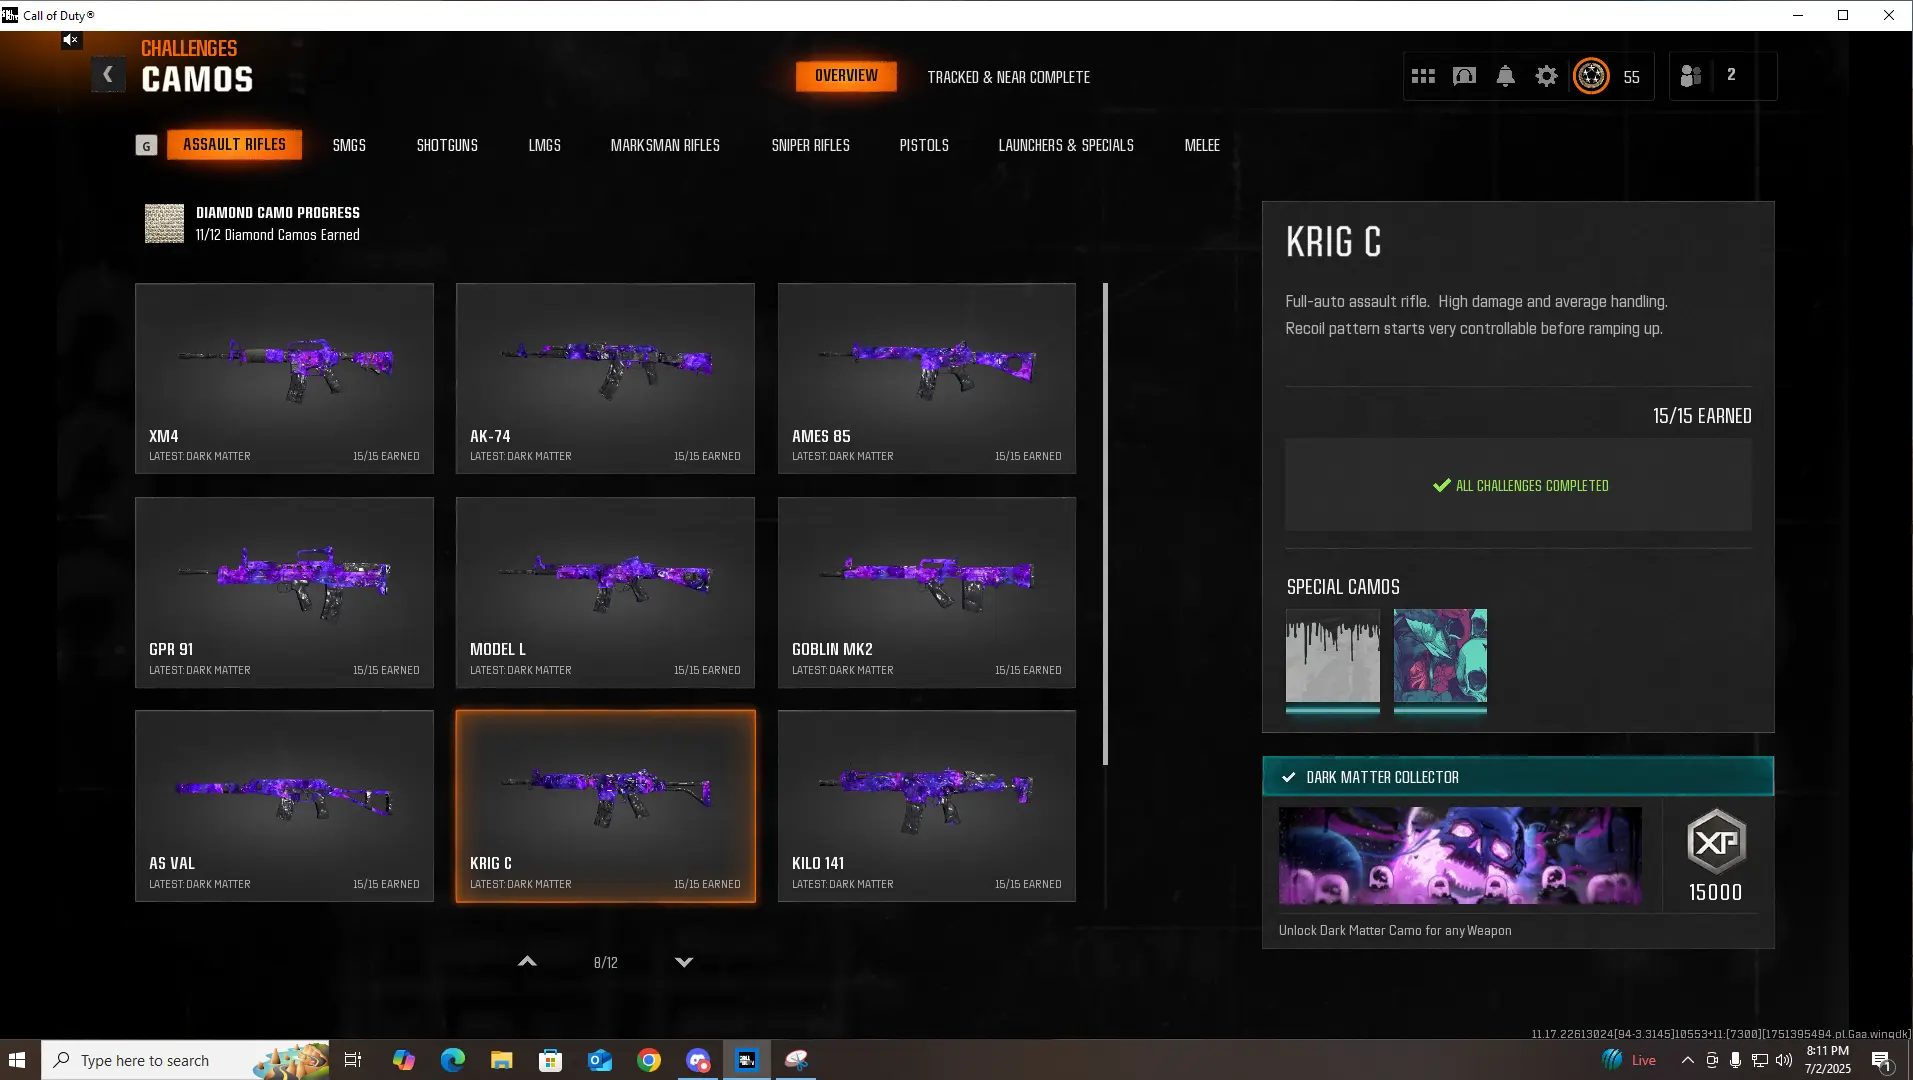
Task: Open the Kilo 141 weapon card
Action: (x=927, y=806)
